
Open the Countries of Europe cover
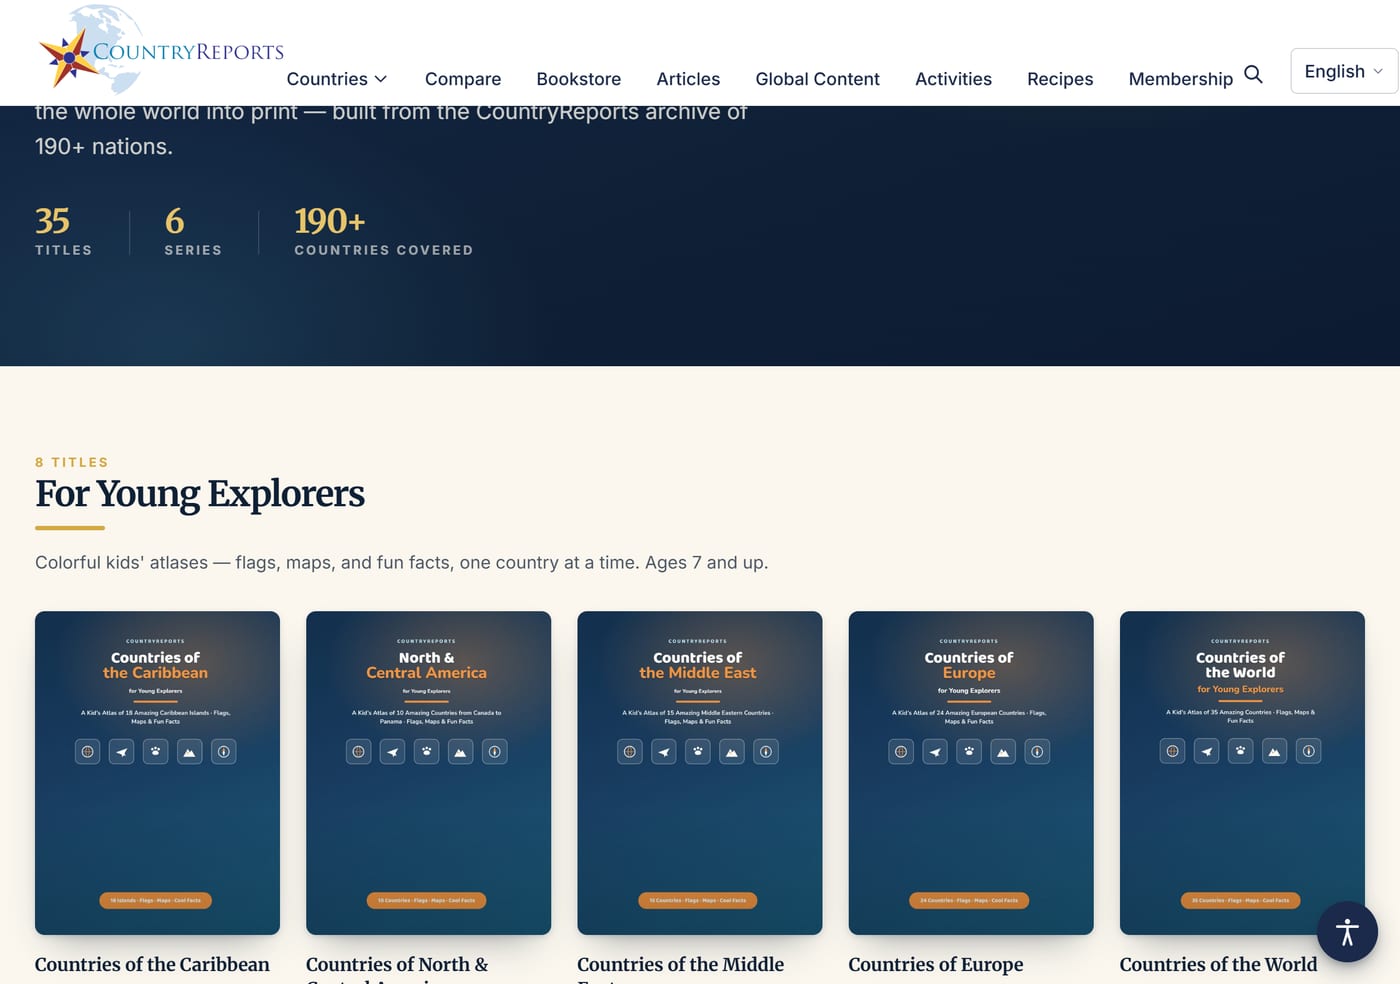[x=971, y=773]
